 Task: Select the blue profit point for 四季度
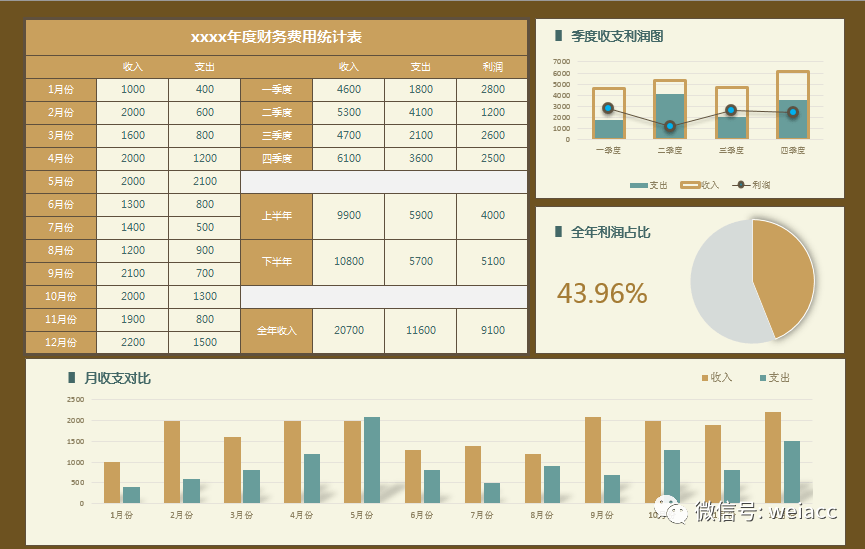point(793,112)
